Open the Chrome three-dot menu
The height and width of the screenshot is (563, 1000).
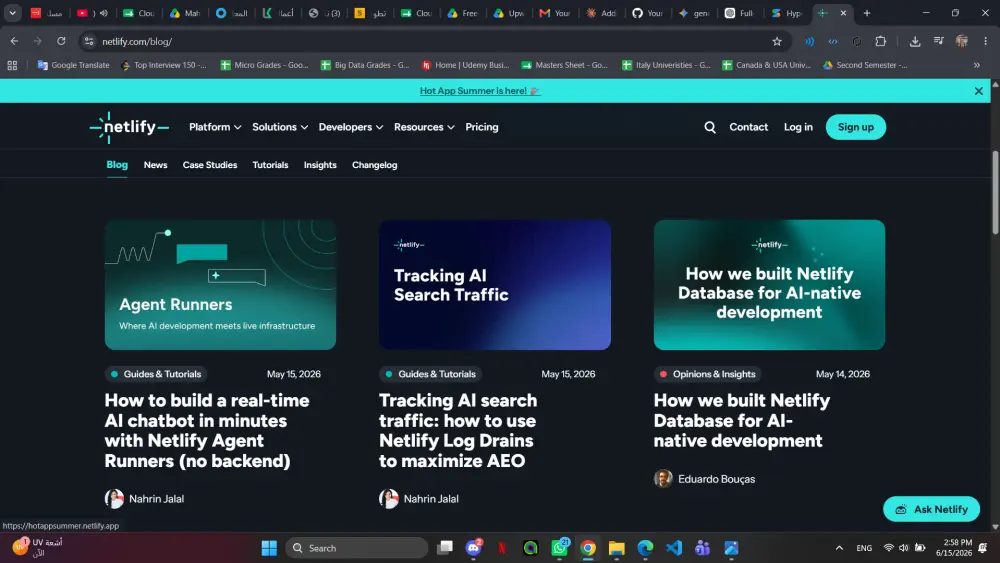coord(985,41)
